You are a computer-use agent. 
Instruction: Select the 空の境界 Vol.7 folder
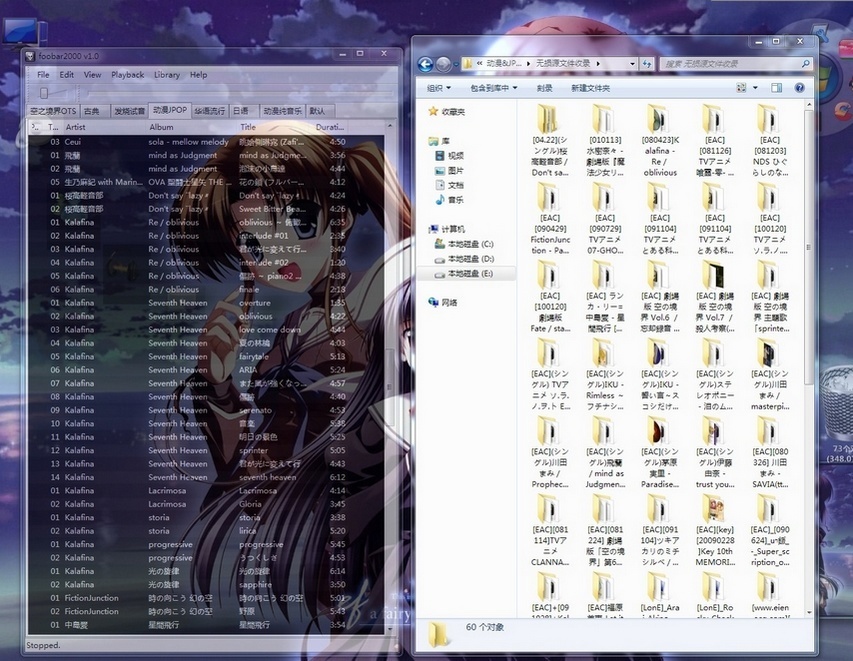(715, 296)
